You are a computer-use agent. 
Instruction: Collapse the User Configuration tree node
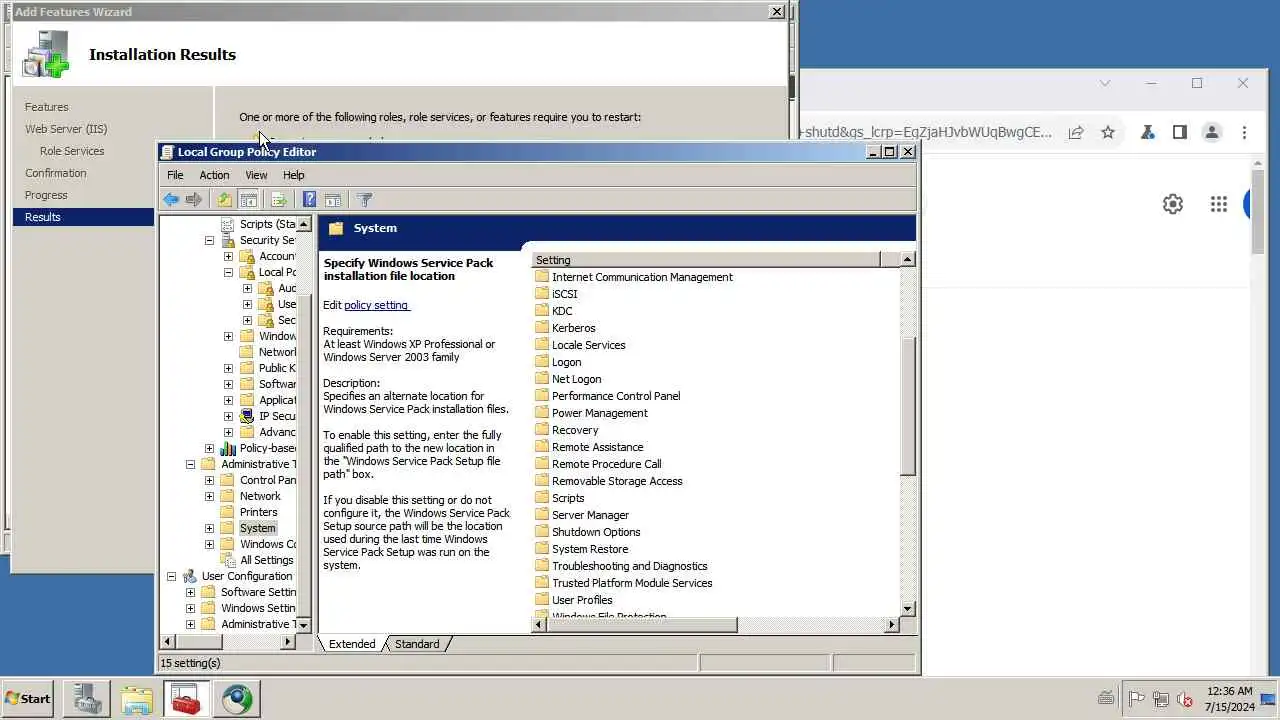[x=171, y=576]
